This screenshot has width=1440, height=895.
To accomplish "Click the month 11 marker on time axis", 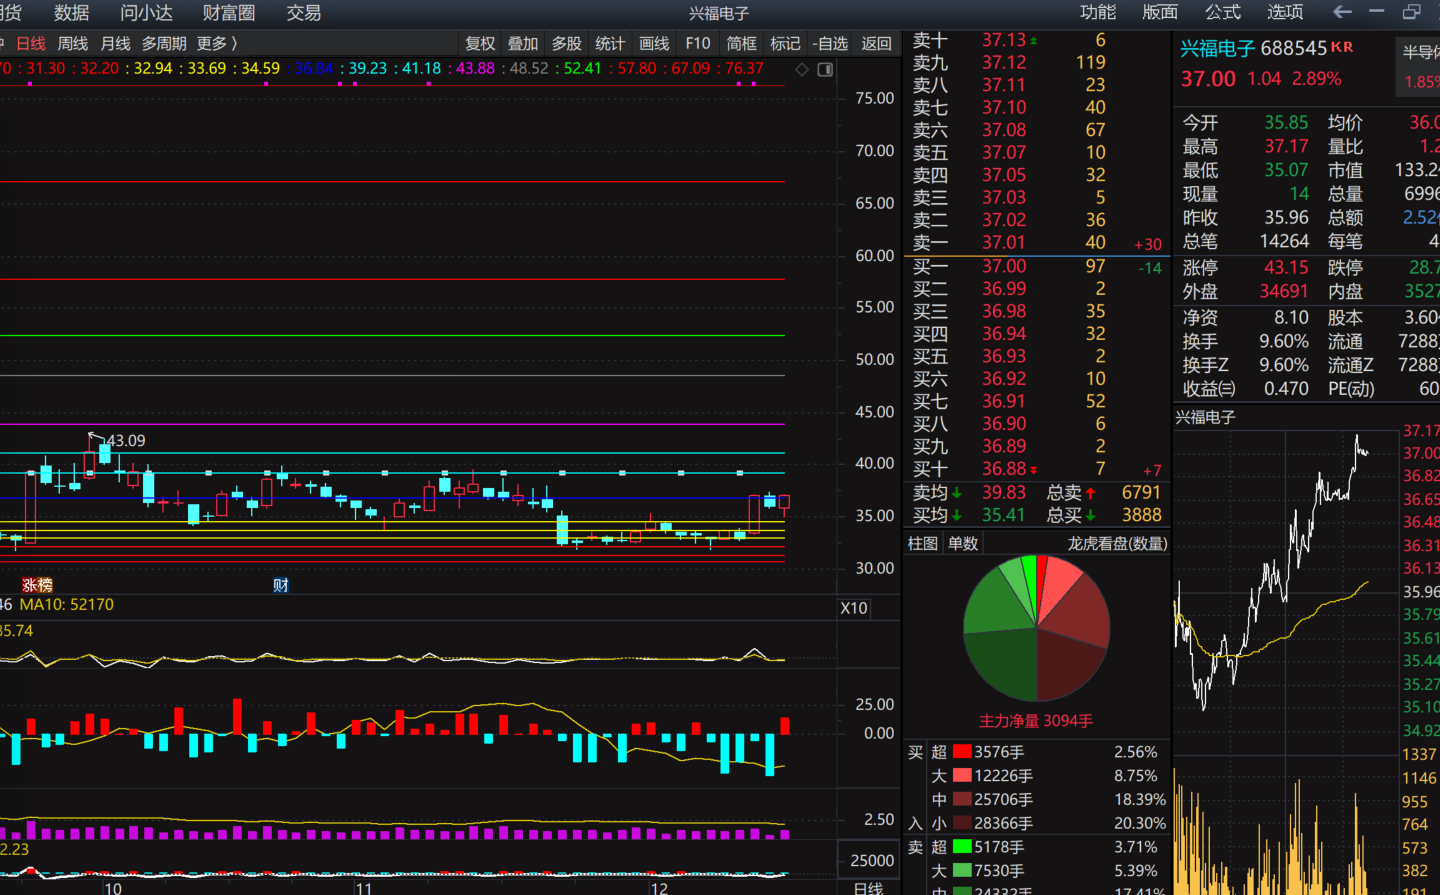I will pos(364,888).
